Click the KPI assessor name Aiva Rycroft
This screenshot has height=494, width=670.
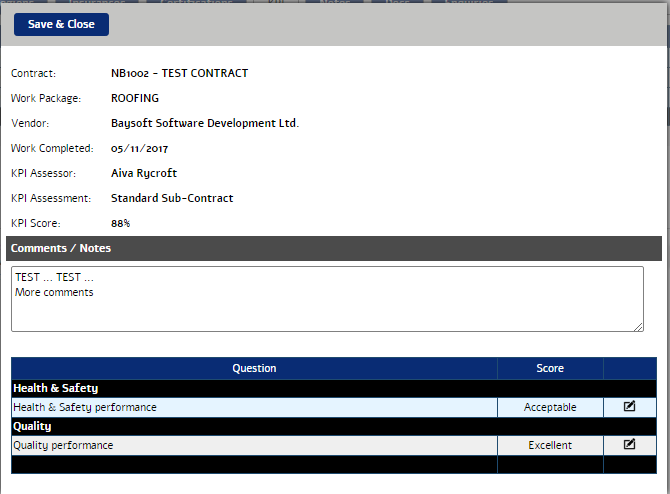click(145, 173)
